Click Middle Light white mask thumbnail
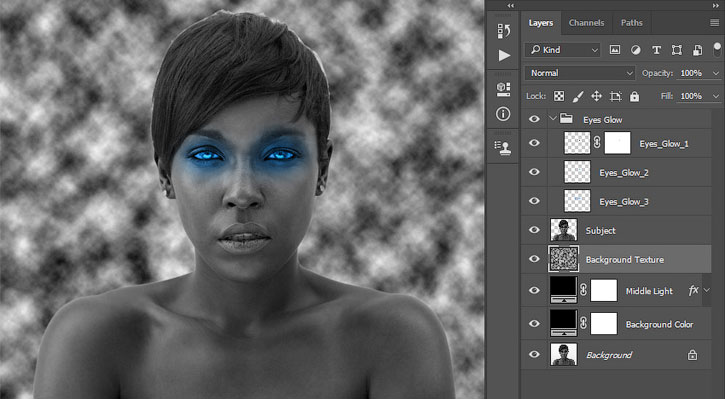The width and height of the screenshot is (725, 399). (x=604, y=290)
